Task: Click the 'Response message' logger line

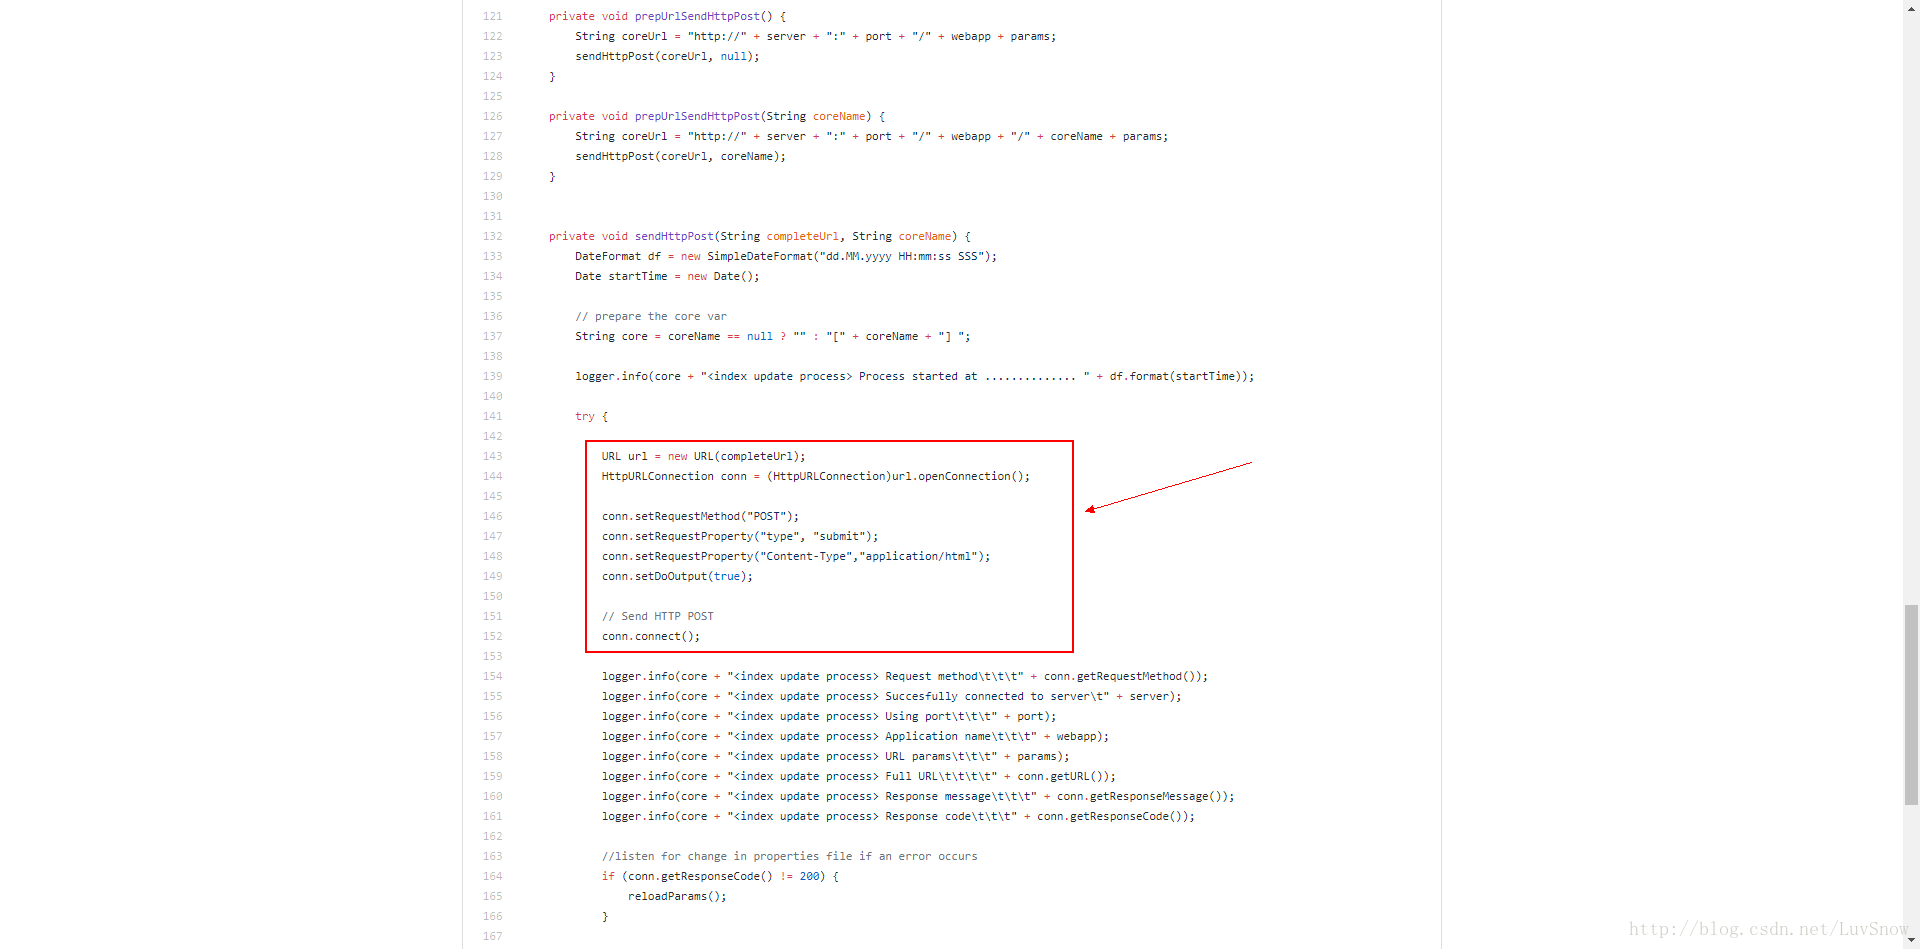Action: coord(918,796)
